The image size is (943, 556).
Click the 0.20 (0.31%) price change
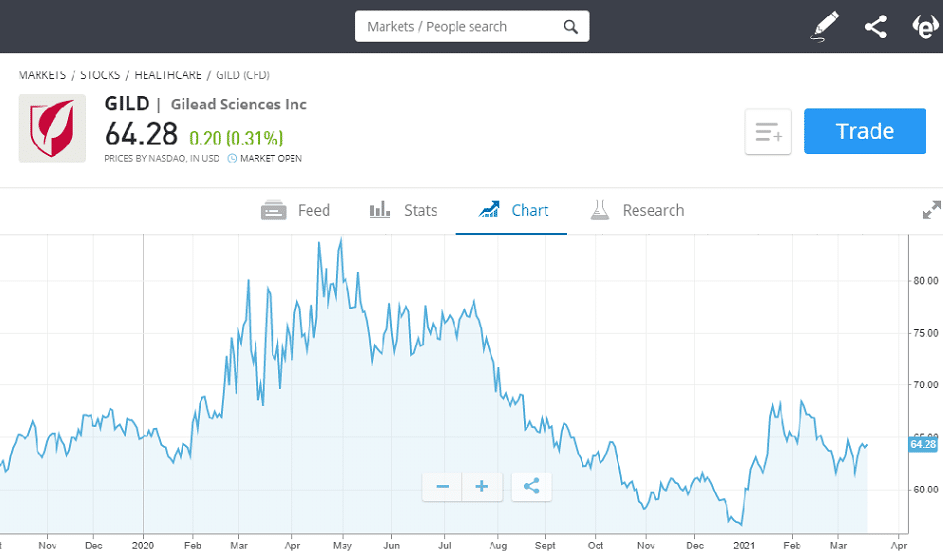[236, 138]
